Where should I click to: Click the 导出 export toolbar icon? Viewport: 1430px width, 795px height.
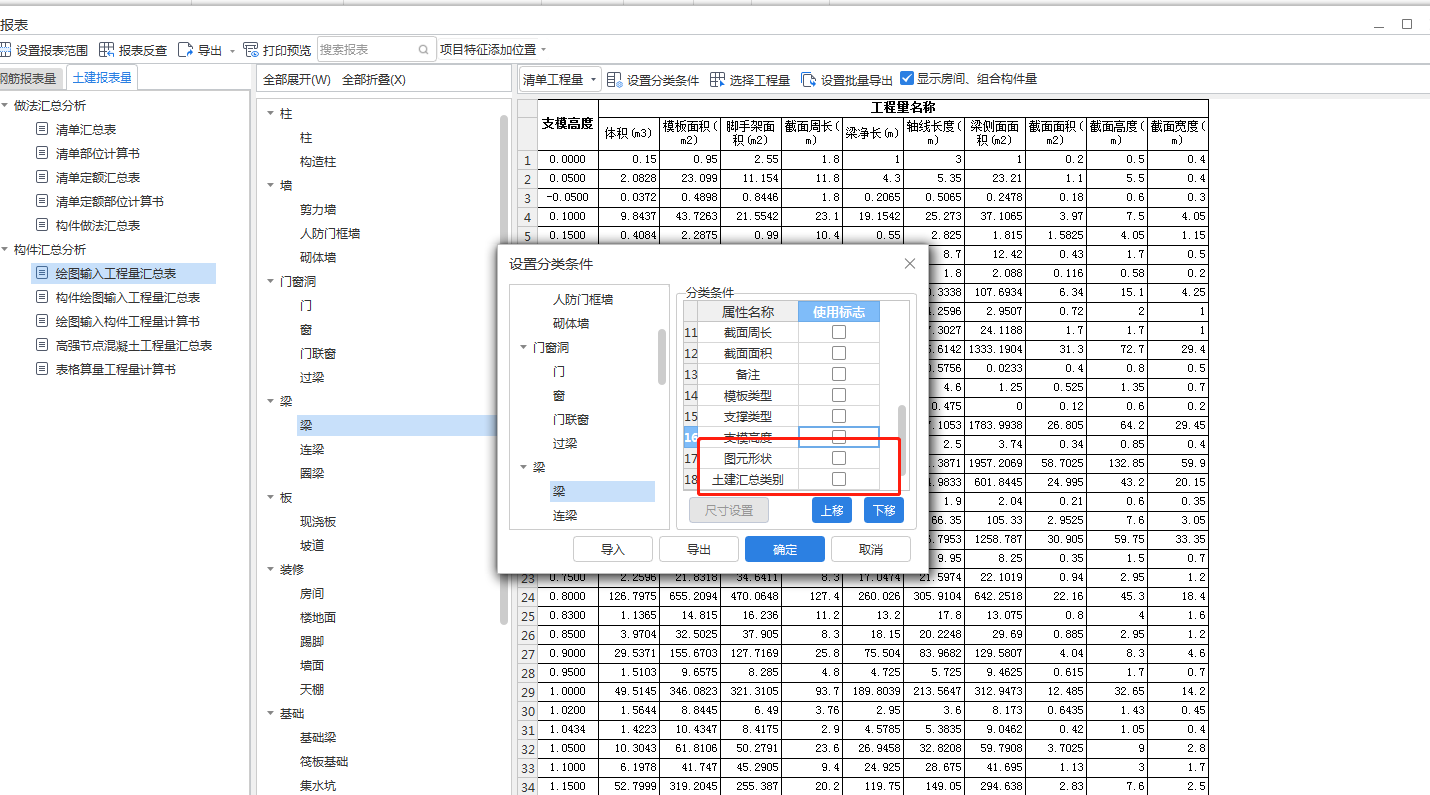[185, 49]
